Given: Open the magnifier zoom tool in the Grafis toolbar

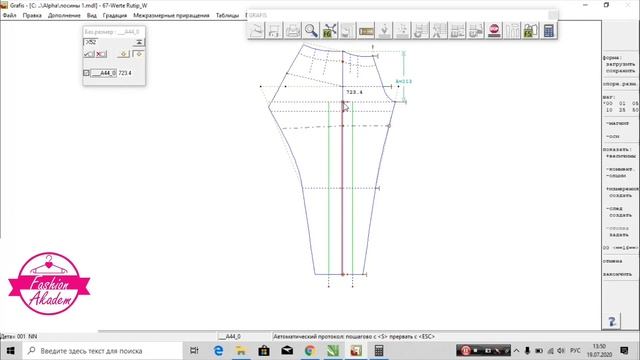Looking at the screenshot, I should (311, 31).
